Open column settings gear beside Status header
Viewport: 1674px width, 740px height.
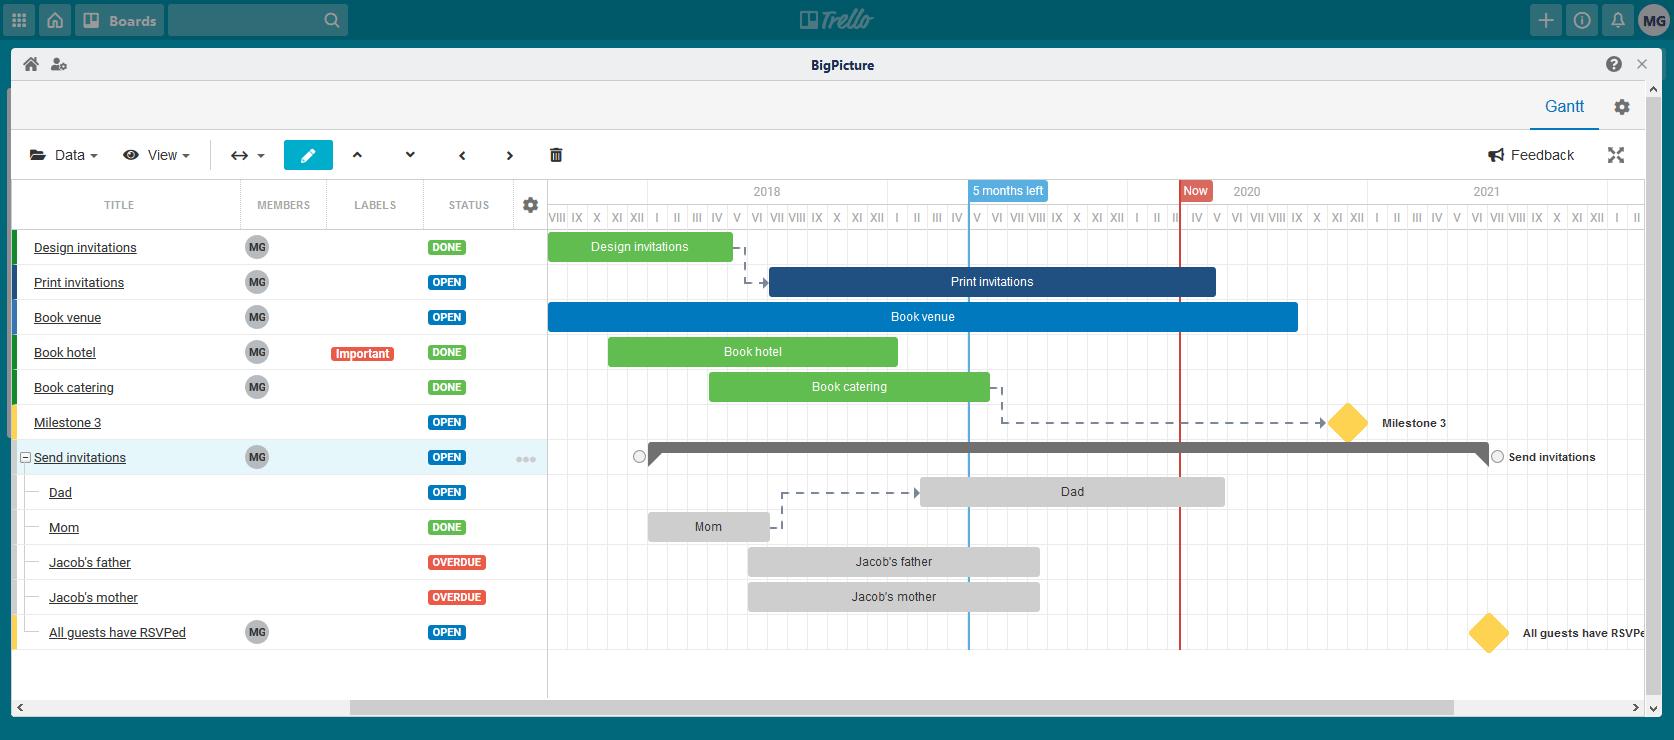tap(530, 205)
